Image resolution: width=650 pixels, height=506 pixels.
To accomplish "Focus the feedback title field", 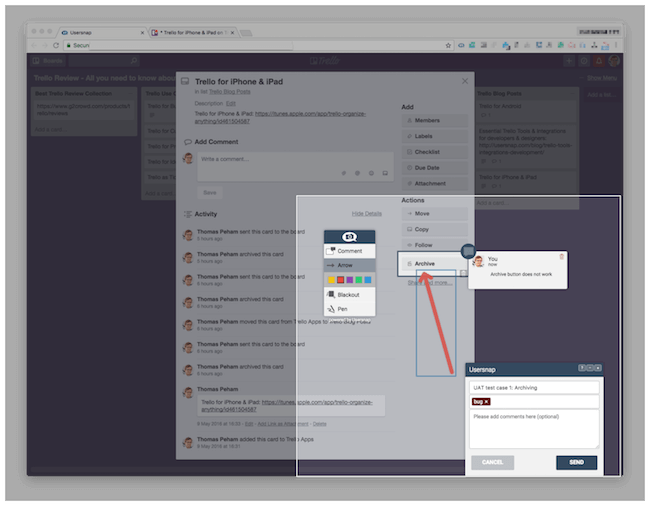I will pos(534,387).
